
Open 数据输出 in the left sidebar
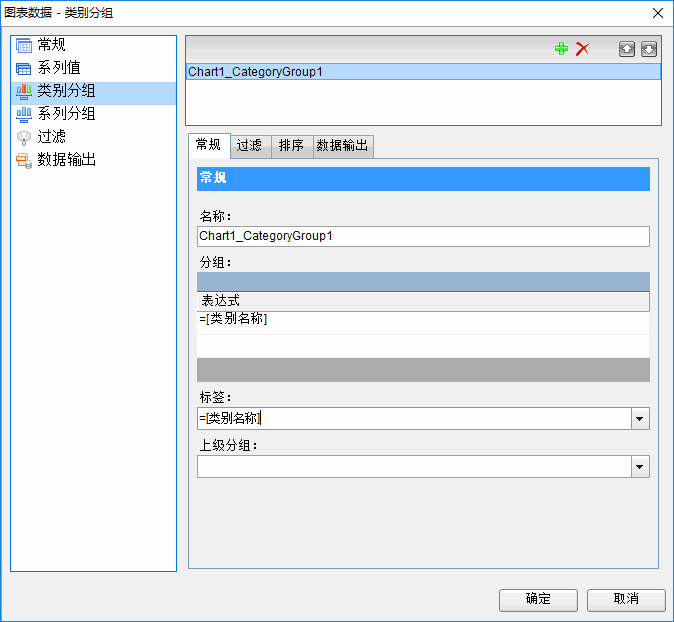click(x=66, y=160)
